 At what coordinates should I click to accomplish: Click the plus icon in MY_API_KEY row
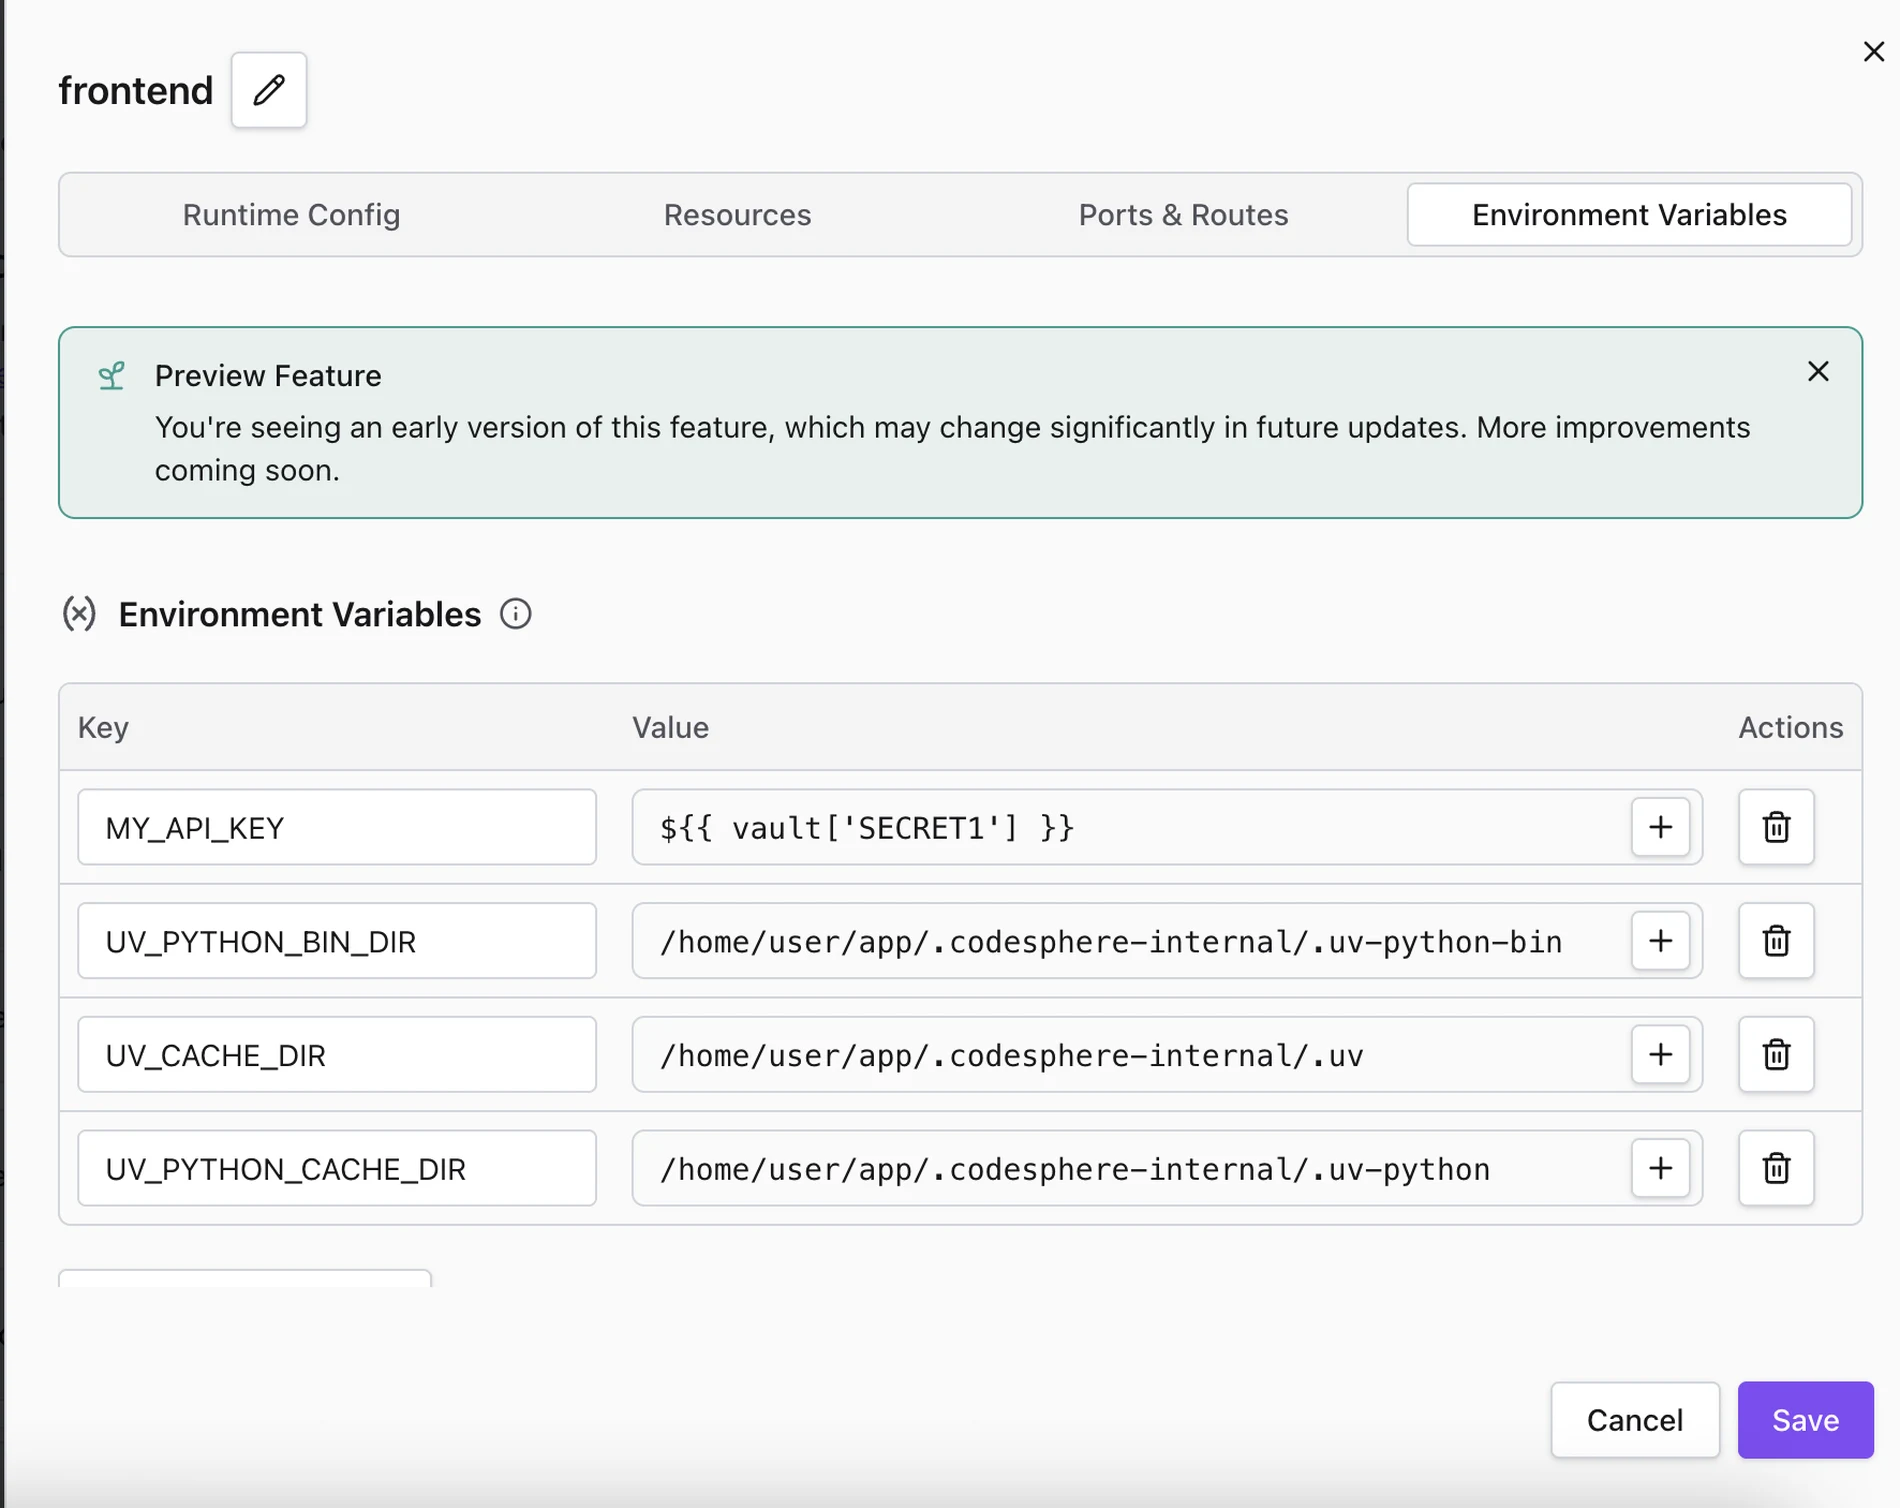[1660, 827]
